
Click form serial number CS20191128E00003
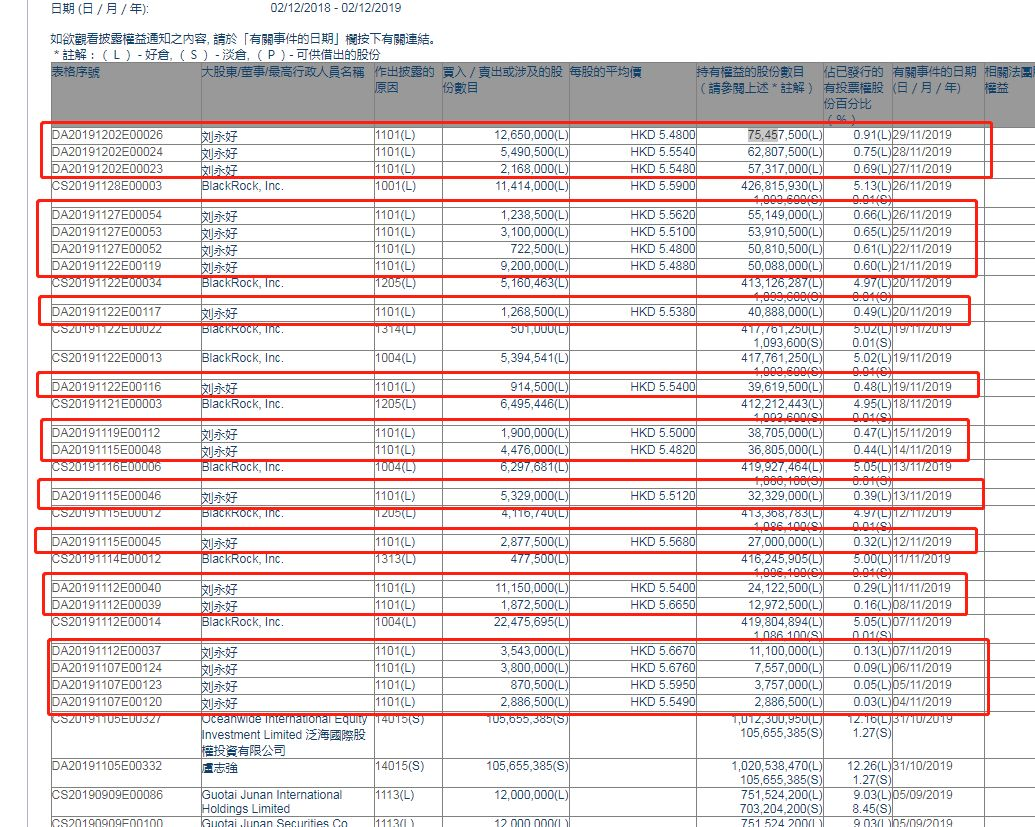coord(106,186)
